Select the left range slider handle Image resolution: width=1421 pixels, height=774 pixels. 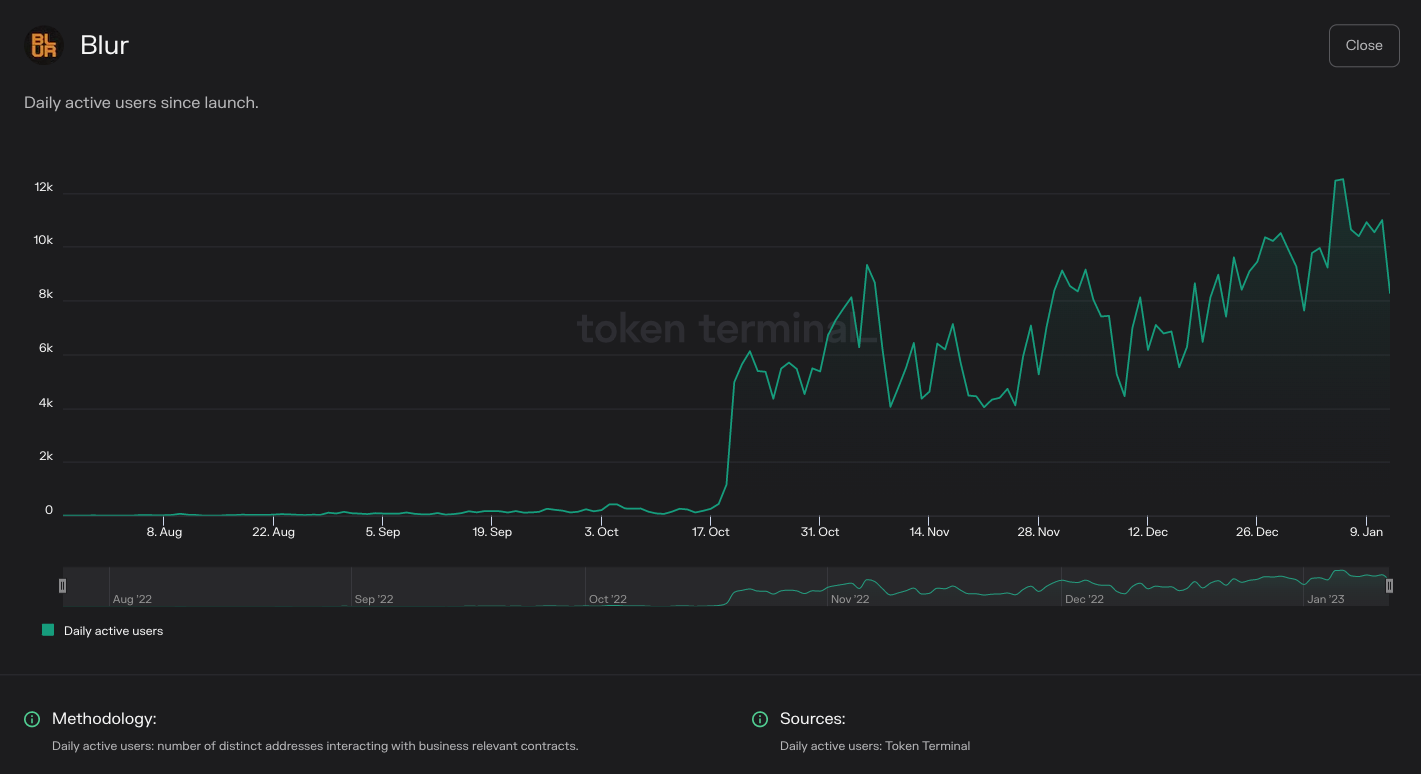click(62, 585)
